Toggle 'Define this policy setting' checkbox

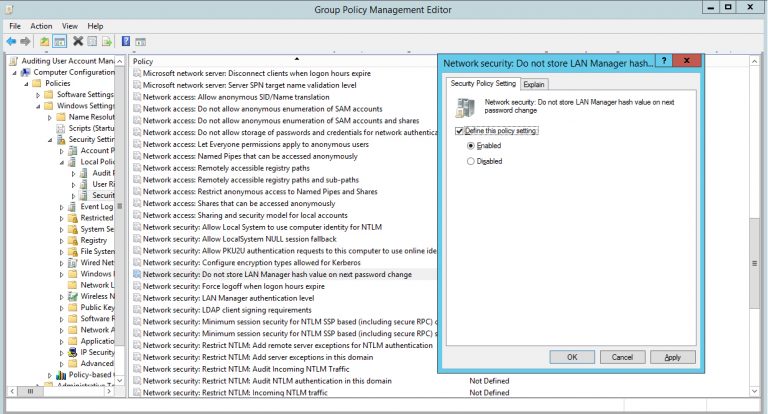click(459, 131)
